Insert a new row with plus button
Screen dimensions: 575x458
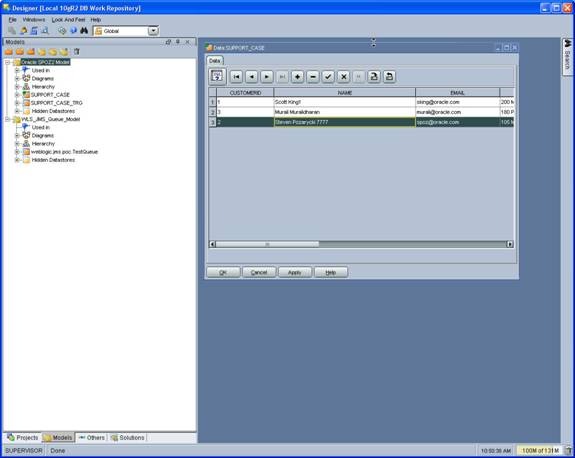[x=297, y=77]
